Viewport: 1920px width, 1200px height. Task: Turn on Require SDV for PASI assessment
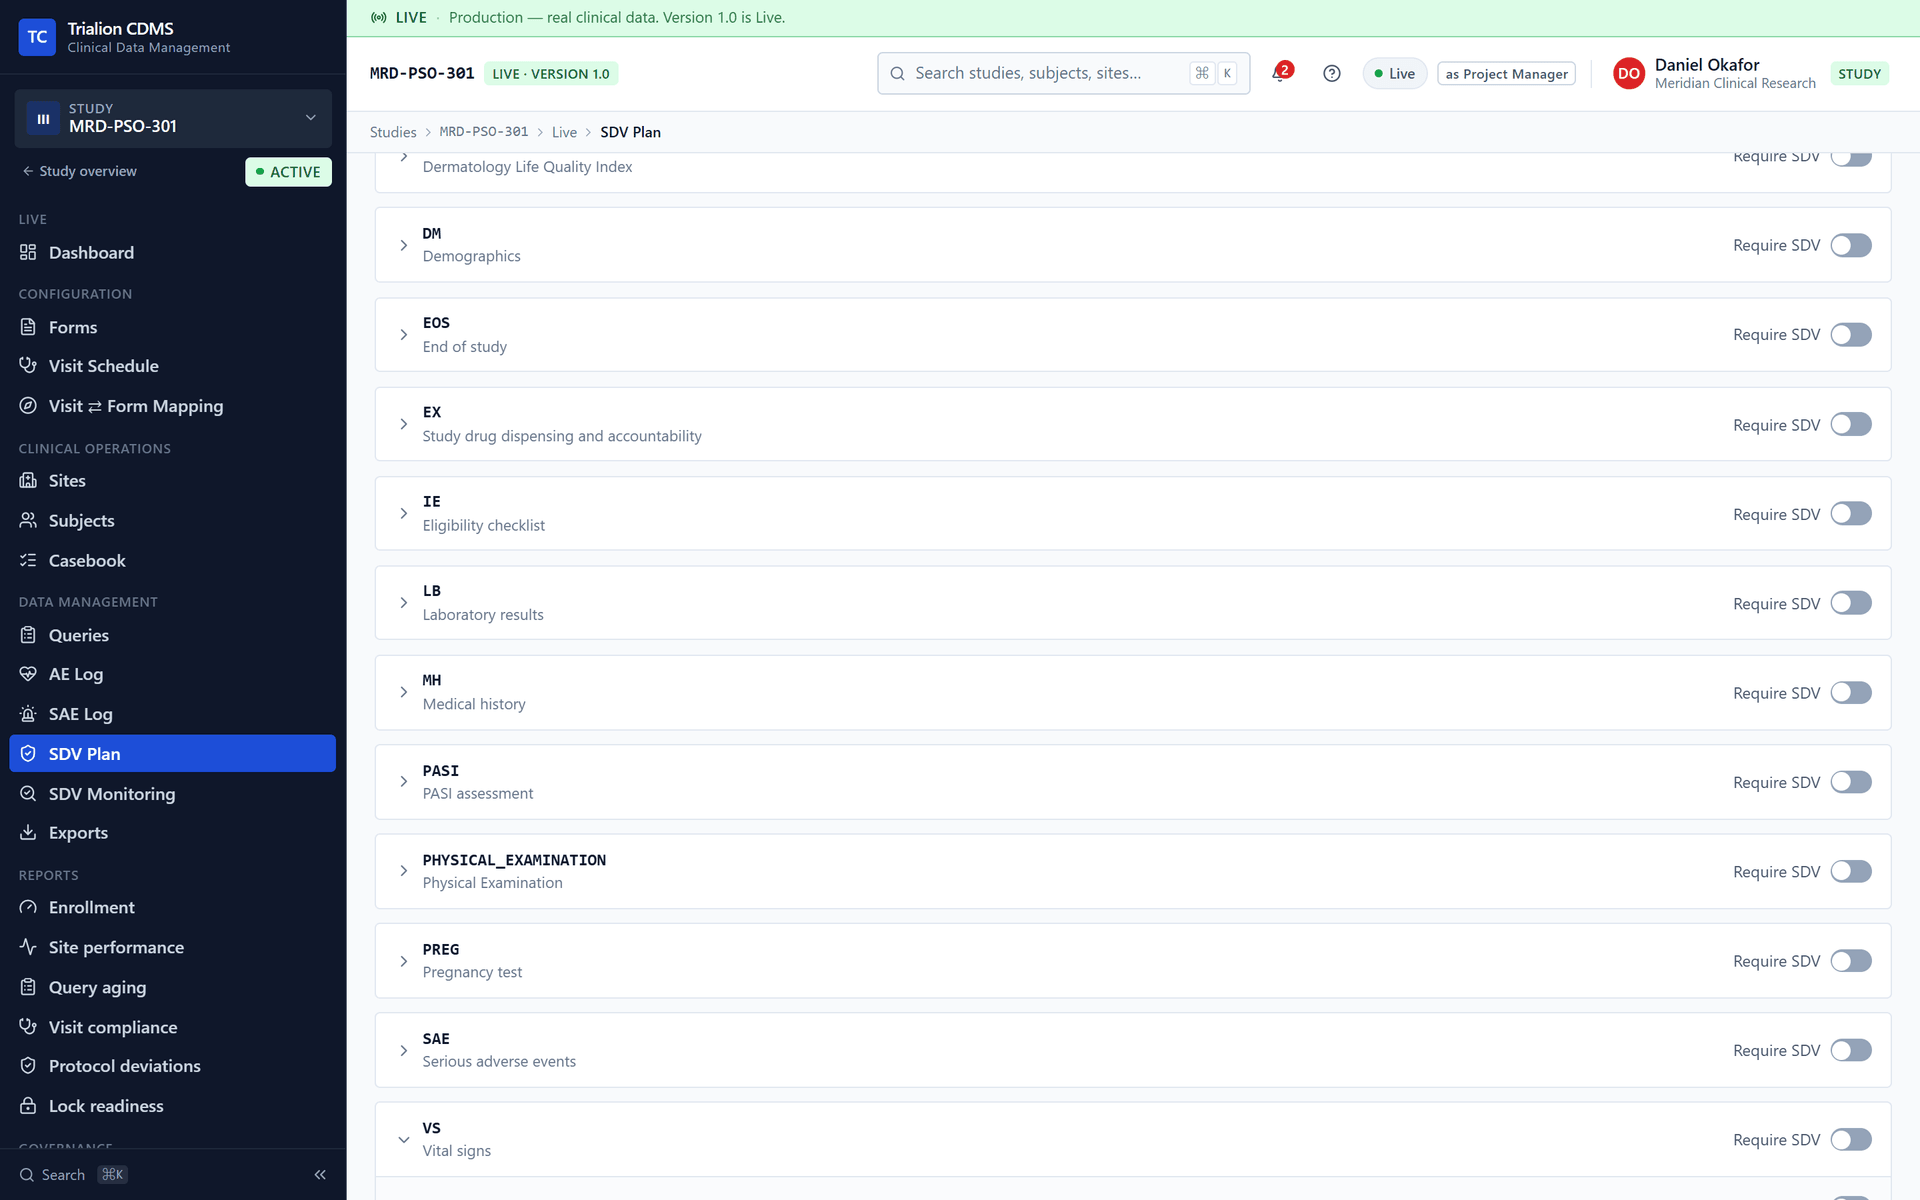point(1851,782)
